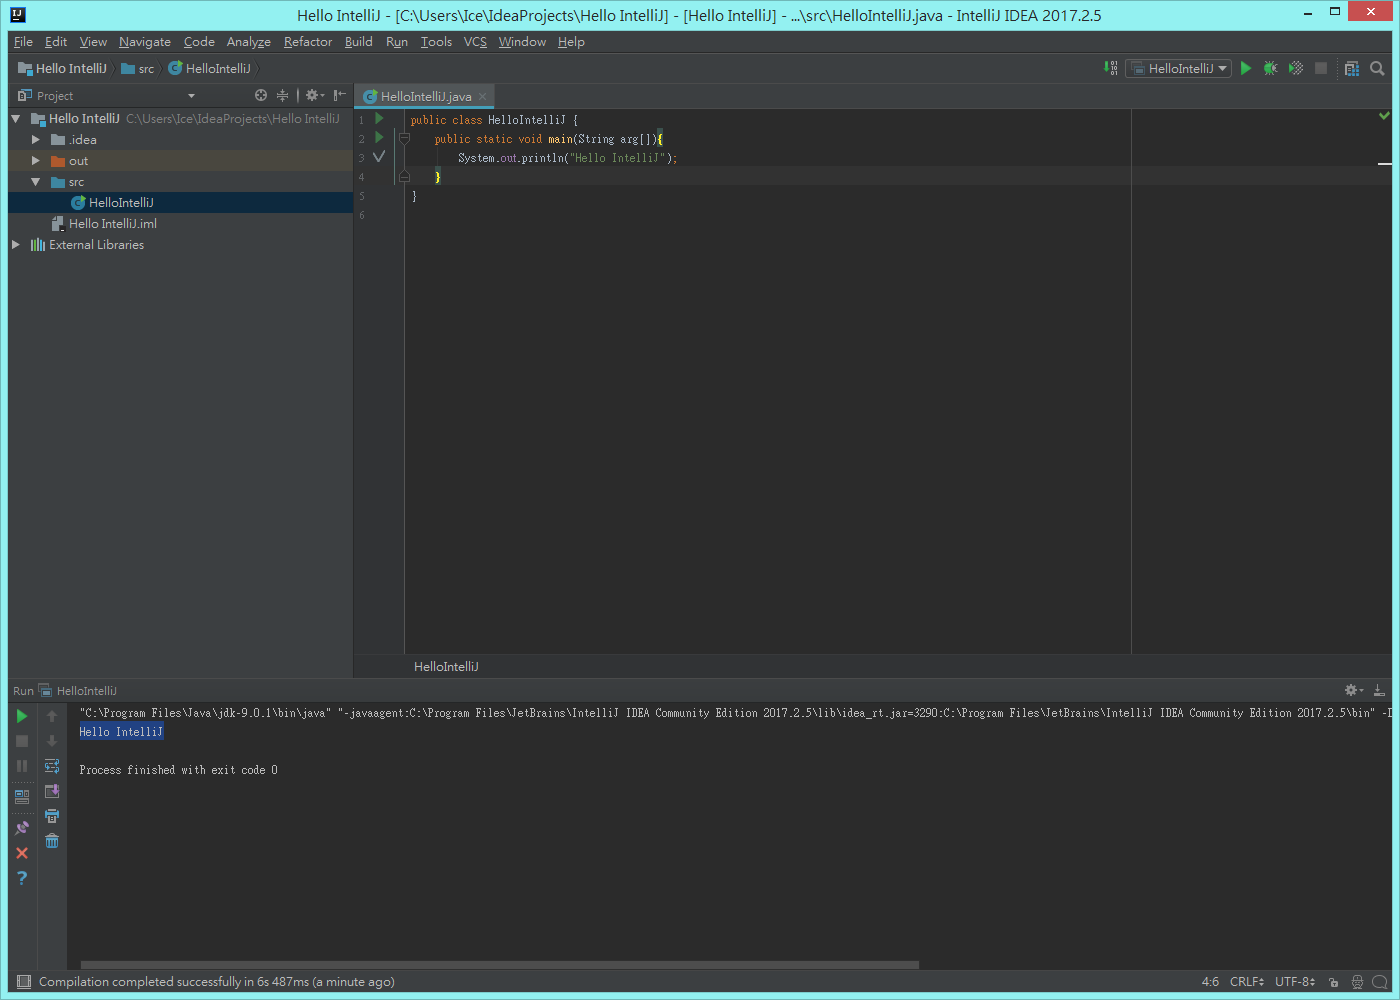1400x1000 pixels.
Task: Click src breadcrumb in navigation bar
Action: tap(138, 68)
